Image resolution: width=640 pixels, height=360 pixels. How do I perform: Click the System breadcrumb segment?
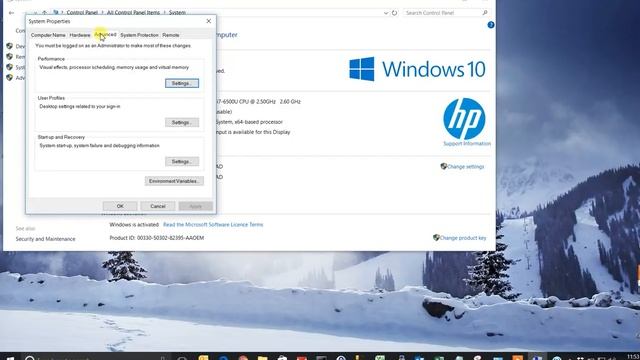177,13
